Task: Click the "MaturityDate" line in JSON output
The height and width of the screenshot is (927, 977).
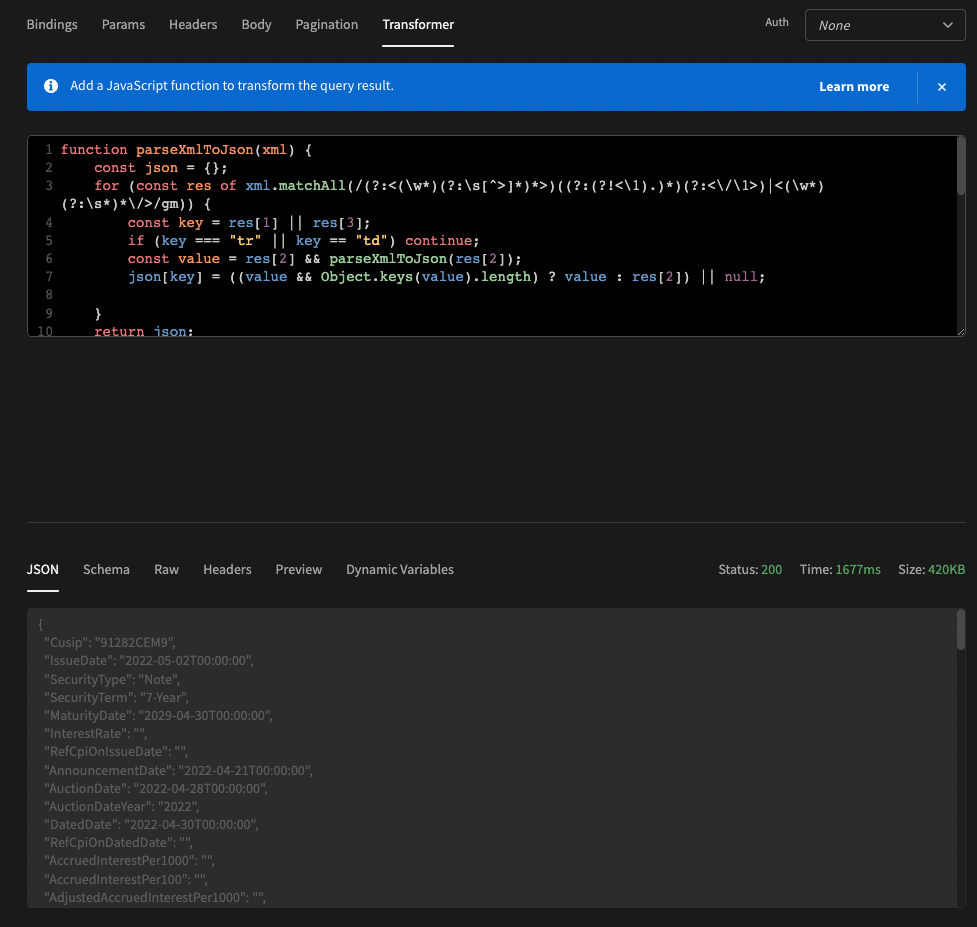Action: [x=158, y=715]
